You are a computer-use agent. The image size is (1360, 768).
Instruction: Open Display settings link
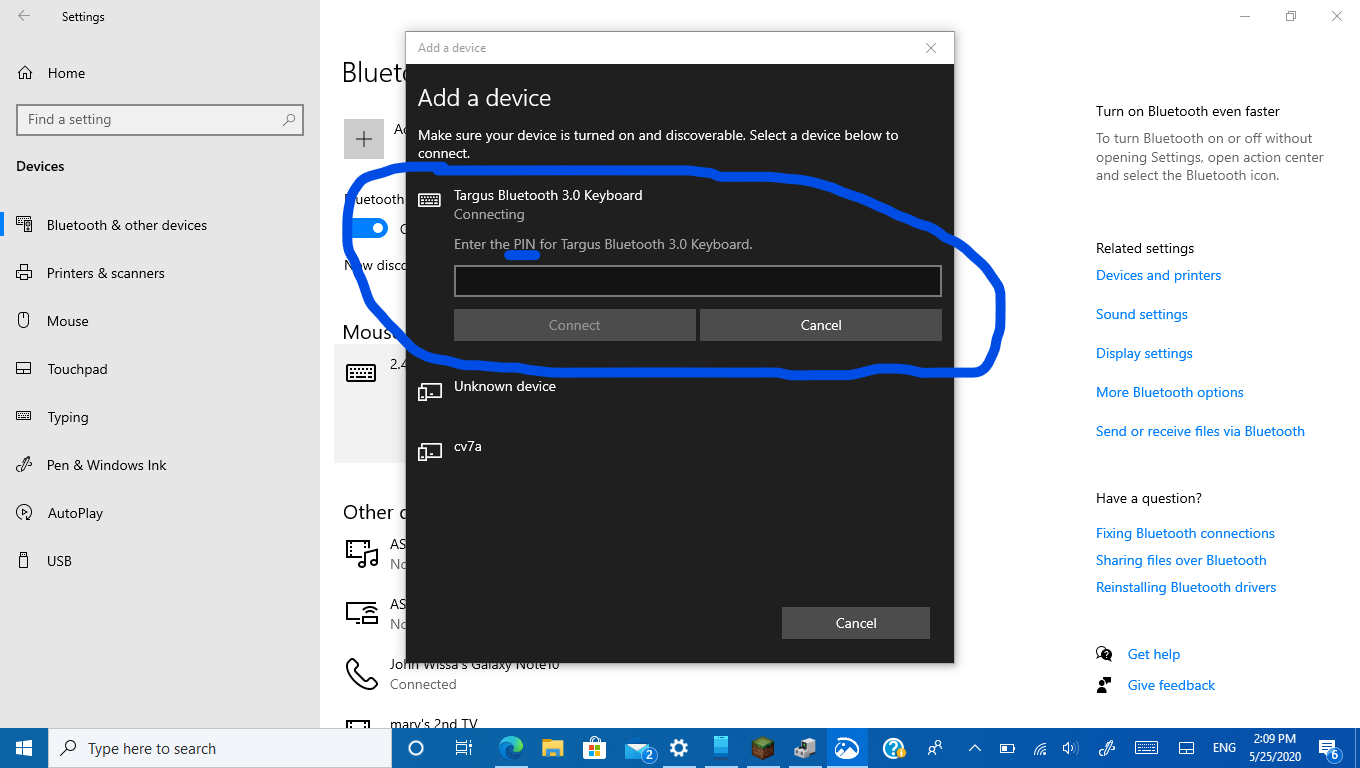pyautogui.click(x=1144, y=353)
